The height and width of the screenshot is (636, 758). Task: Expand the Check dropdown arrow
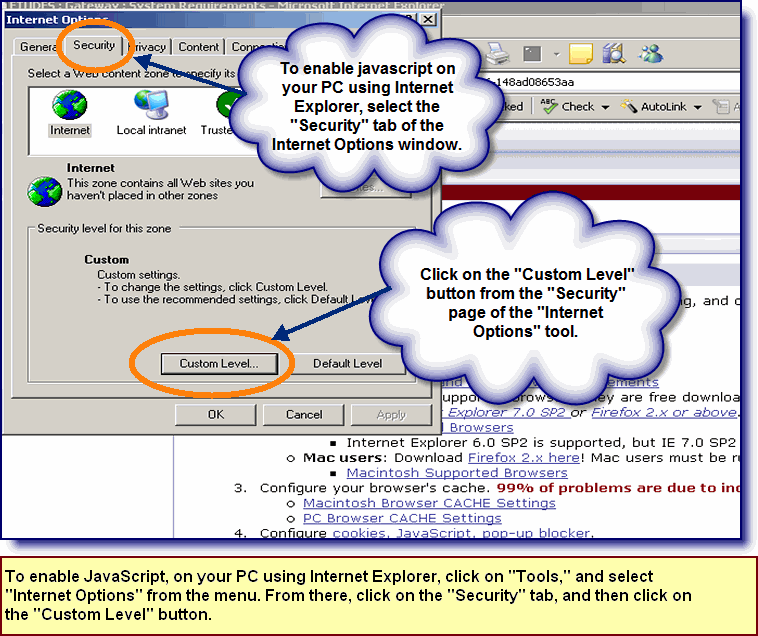click(605, 107)
